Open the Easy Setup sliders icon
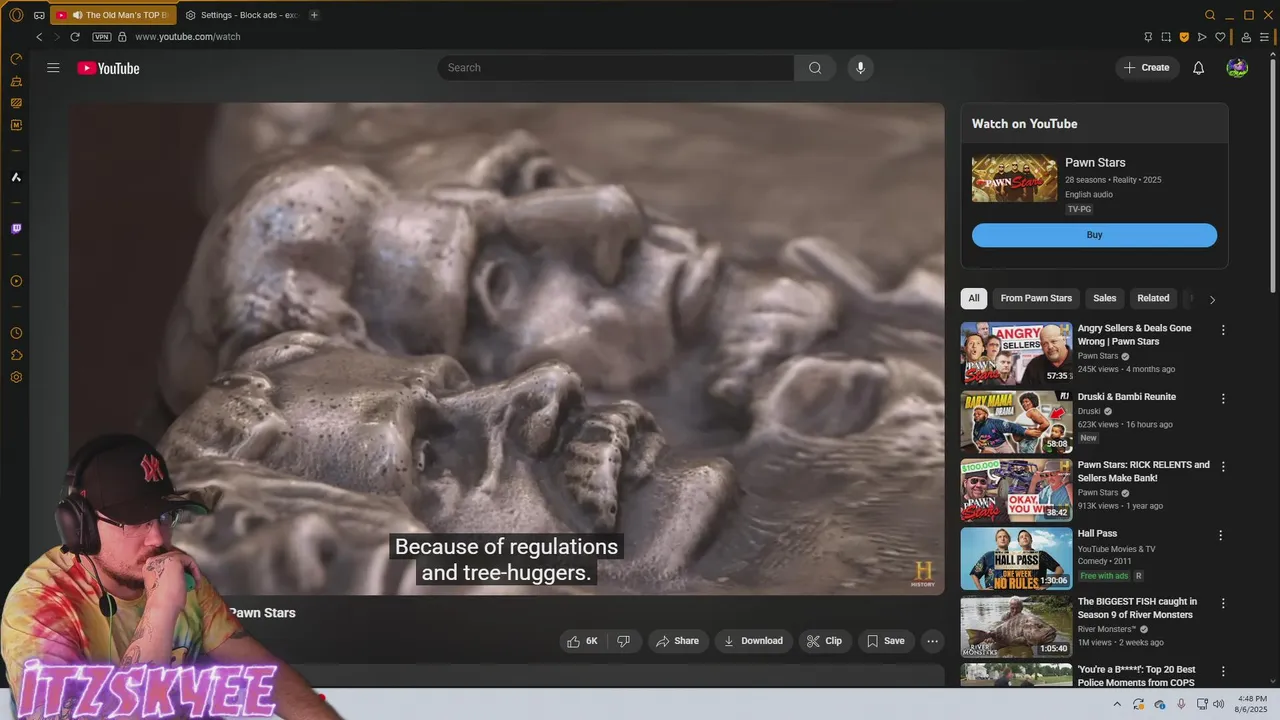 click(x=1264, y=37)
